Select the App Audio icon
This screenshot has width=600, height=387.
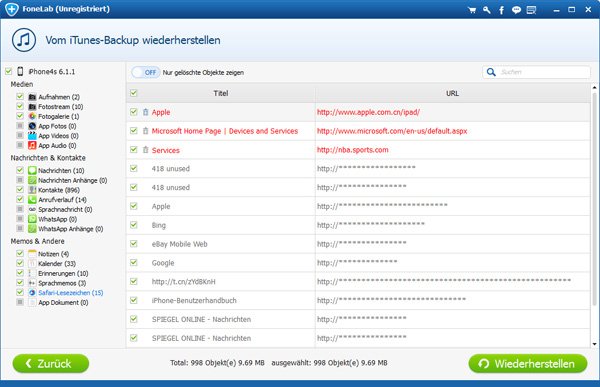32,145
